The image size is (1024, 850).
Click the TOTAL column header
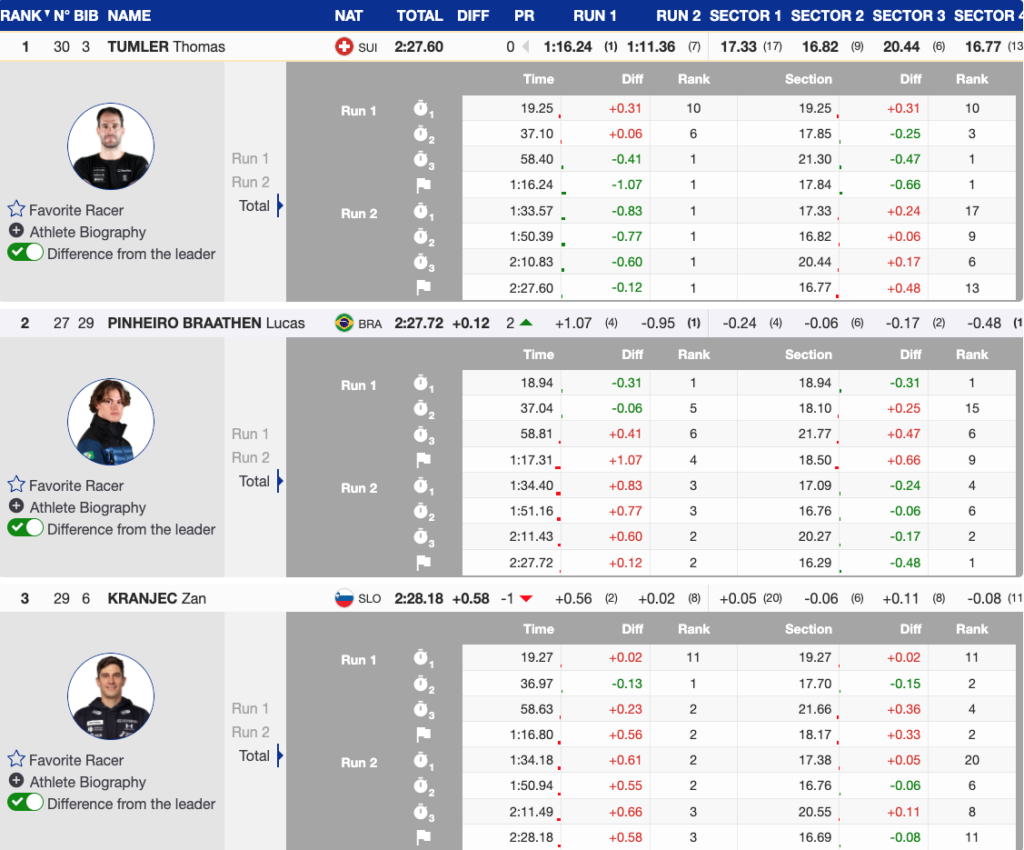419,15
